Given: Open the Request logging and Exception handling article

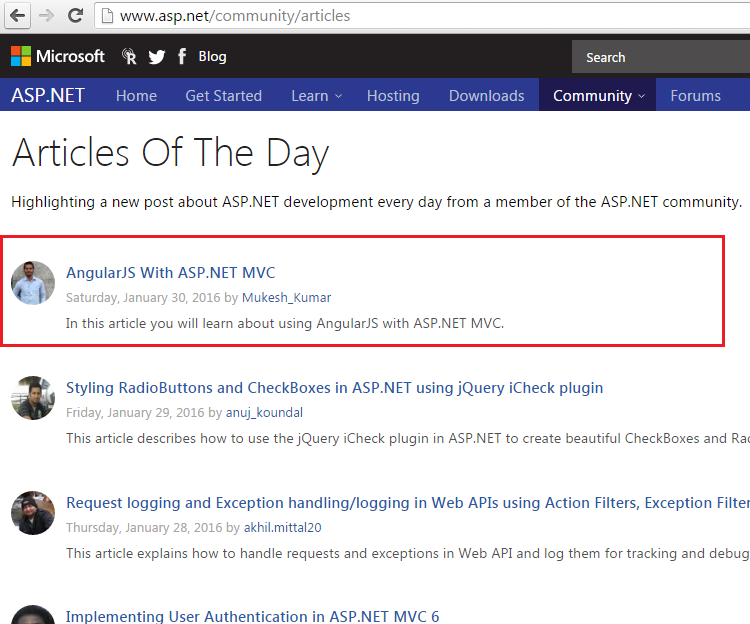Looking at the screenshot, I should [x=408, y=503].
